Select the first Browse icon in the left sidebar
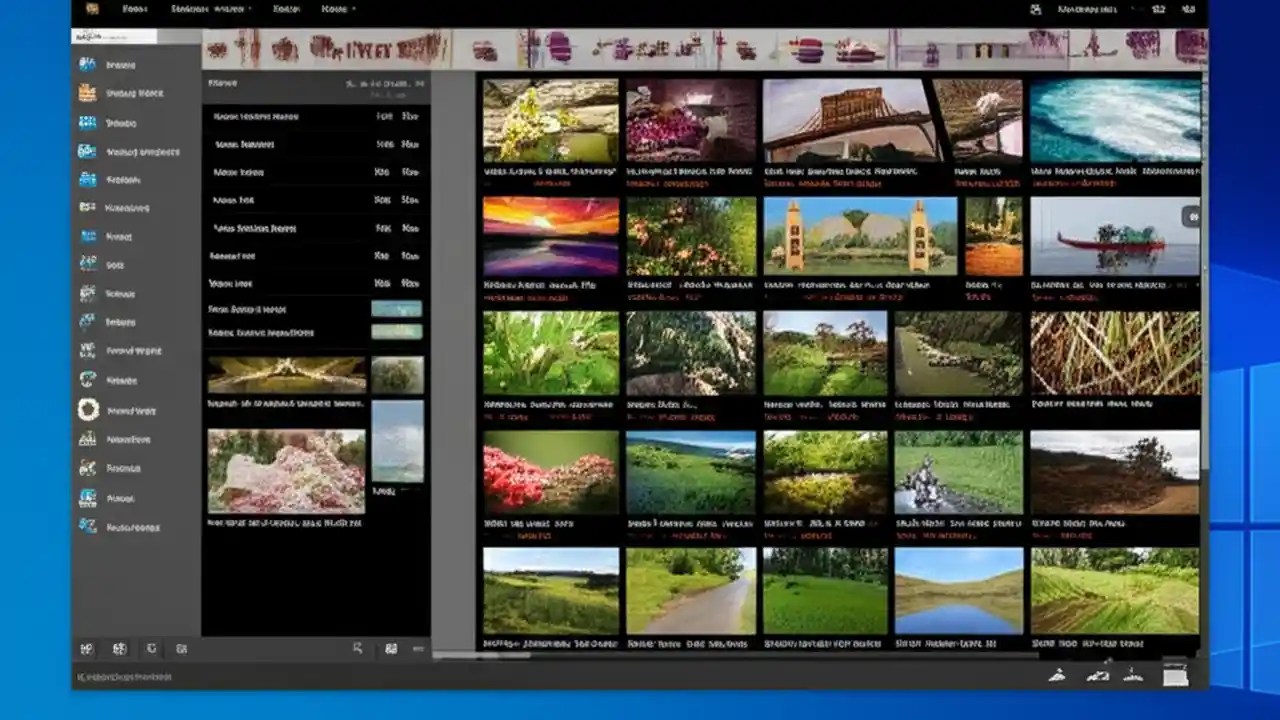 tap(88, 64)
